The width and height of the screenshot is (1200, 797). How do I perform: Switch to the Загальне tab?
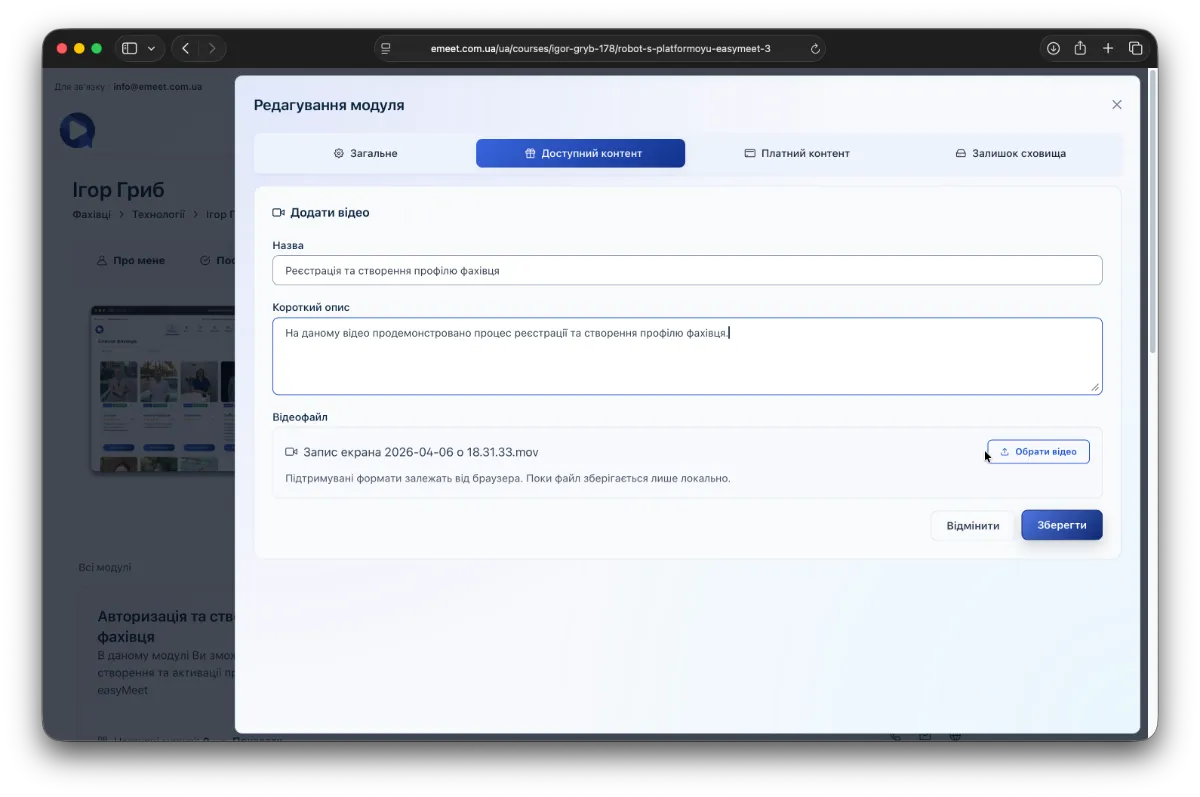pos(366,153)
